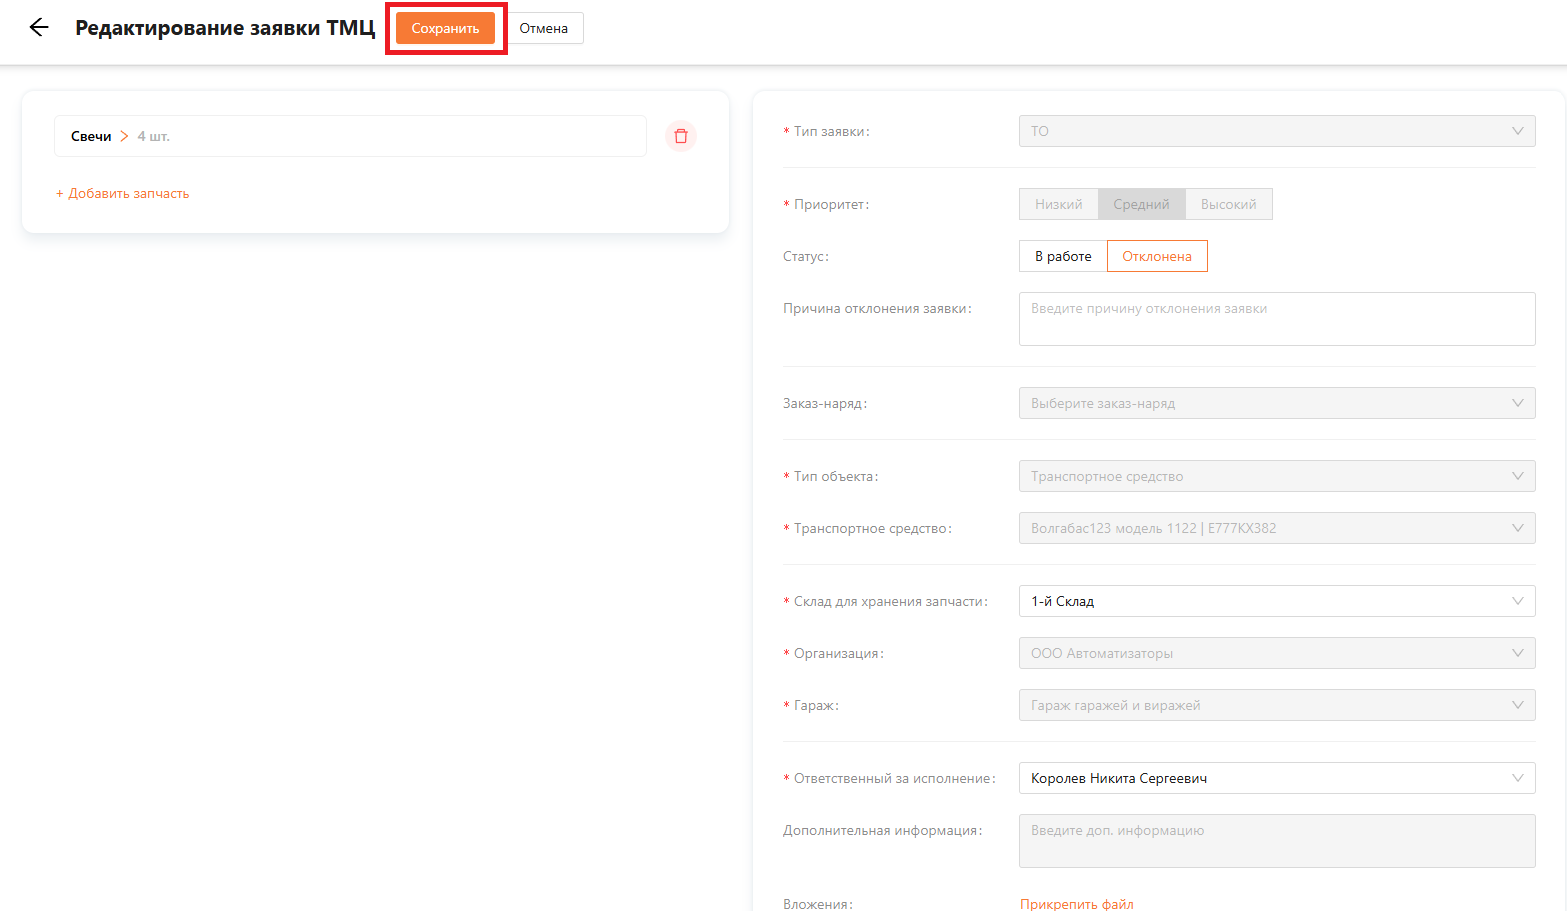1567x911 pixels.
Task: Choose Низкий priority
Action: [x=1058, y=204]
